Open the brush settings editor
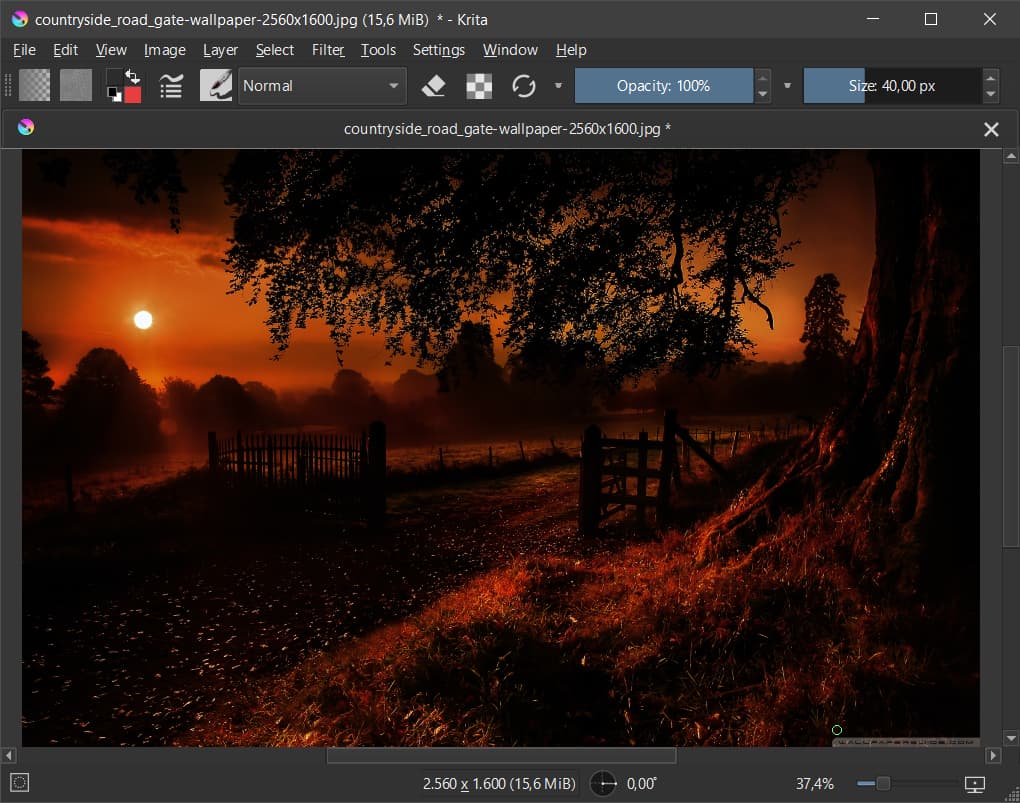 pos(171,86)
